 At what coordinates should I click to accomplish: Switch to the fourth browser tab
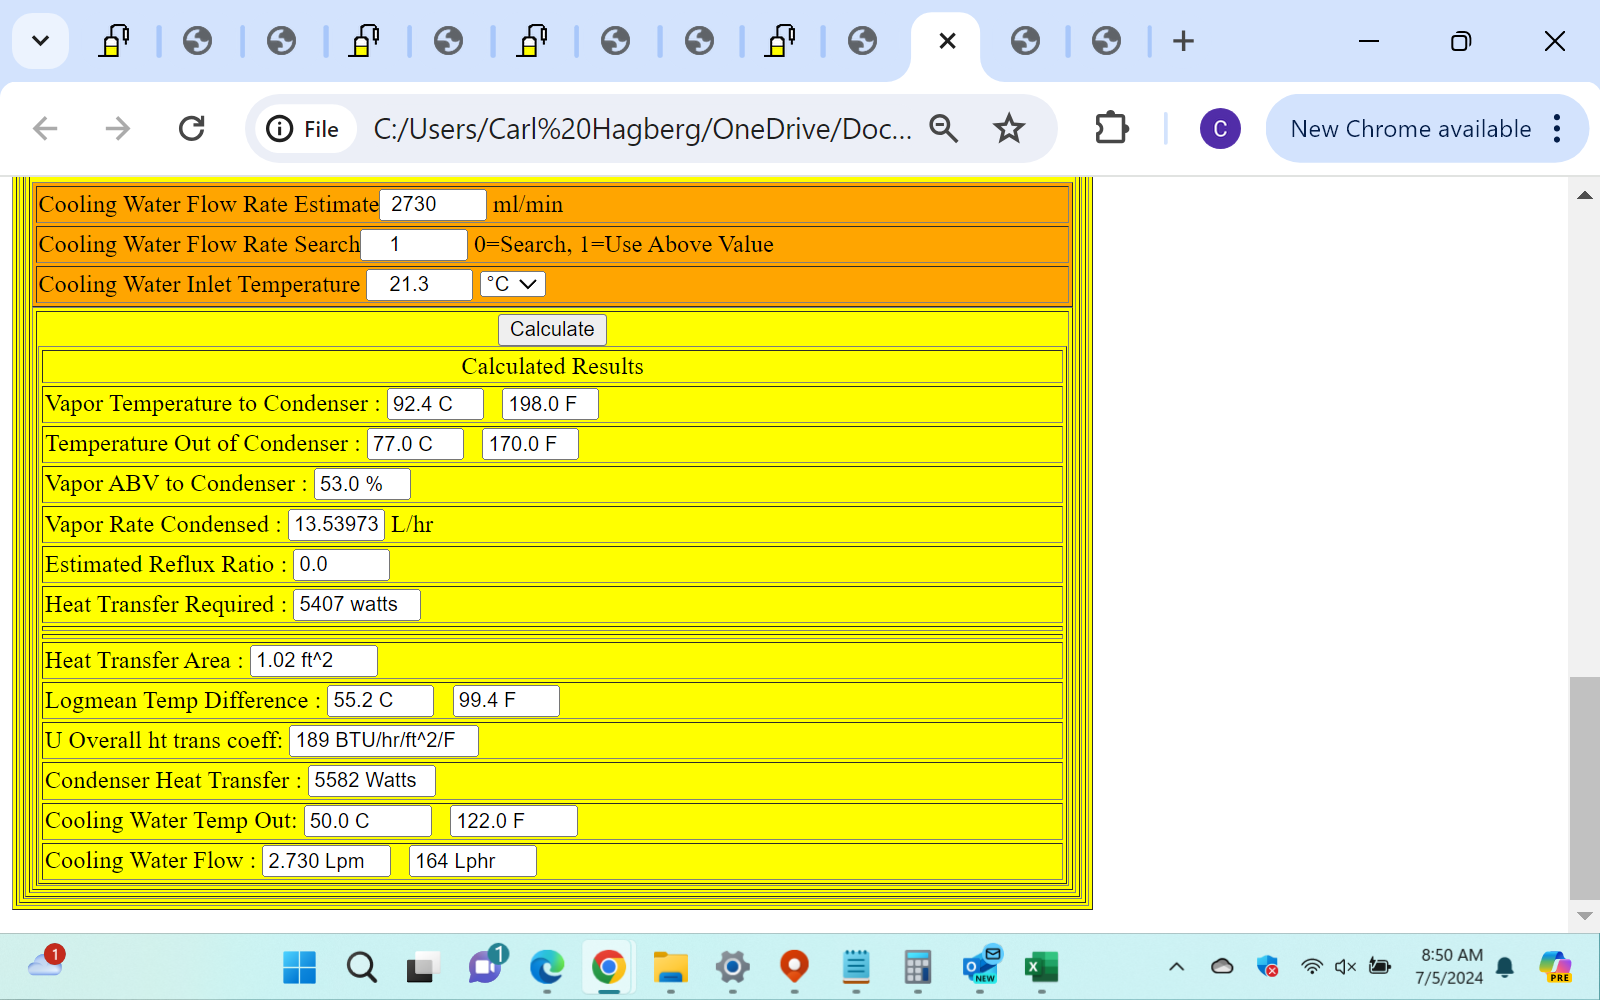[x=364, y=41]
